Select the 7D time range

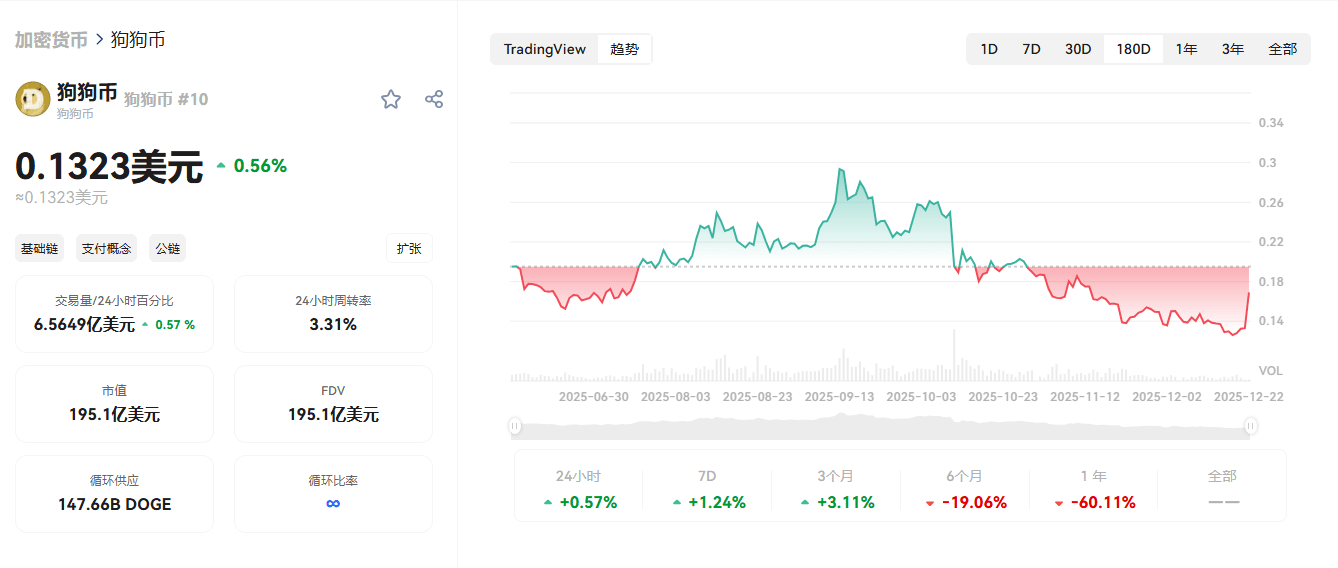click(1031, 49)
